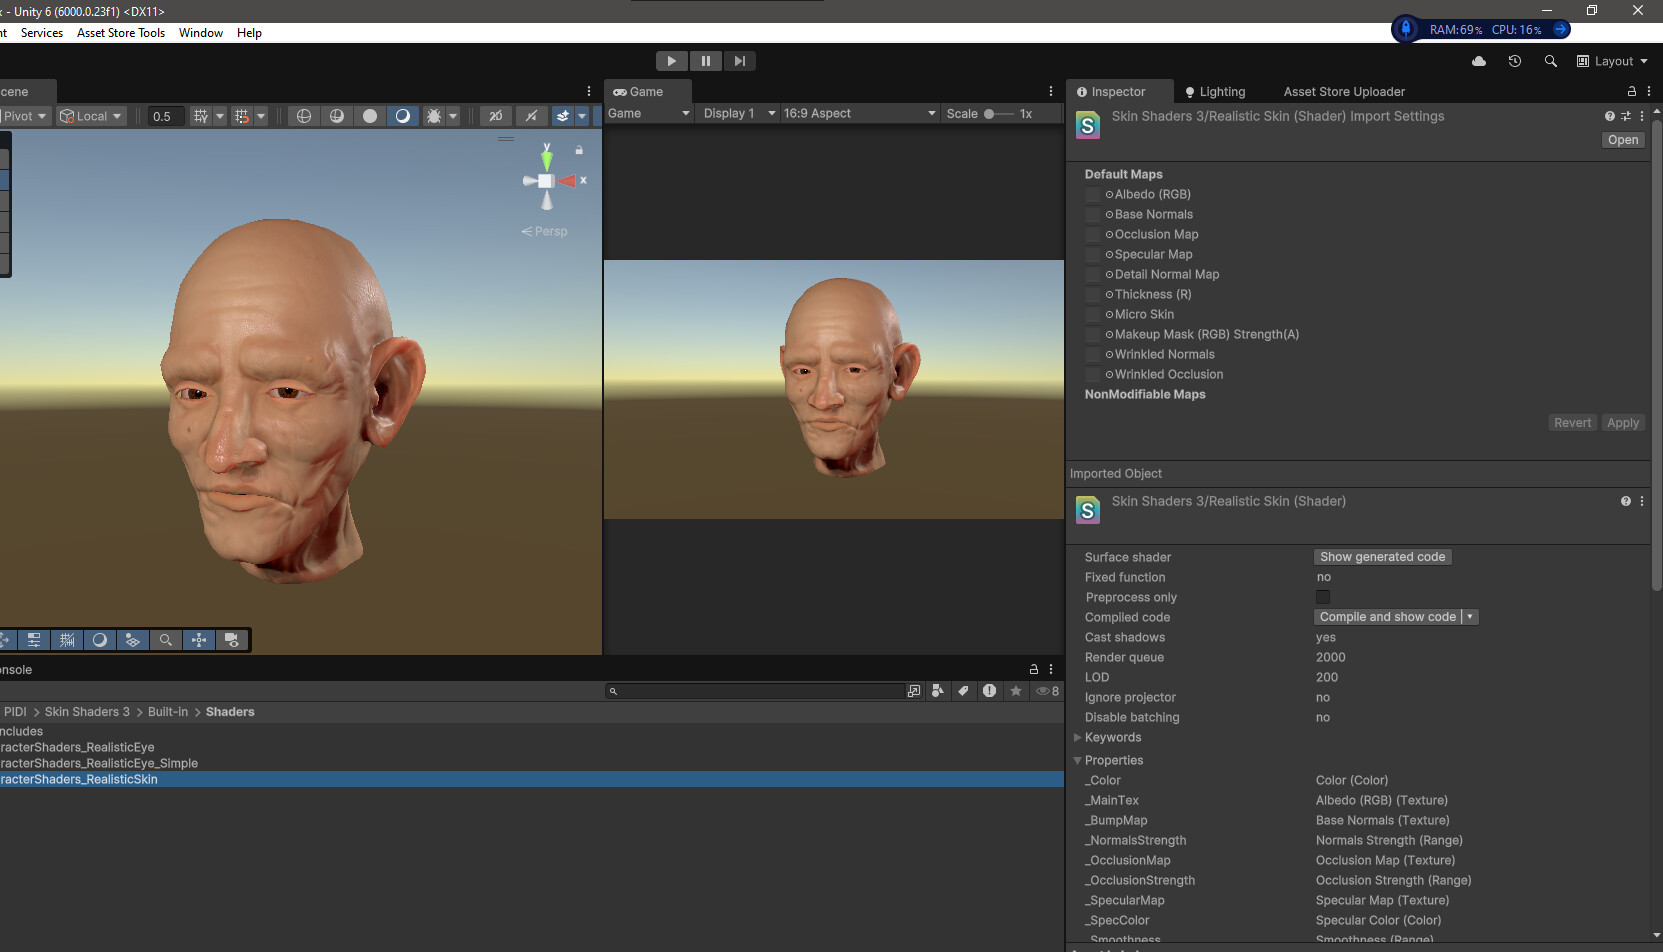Click Show generated code
The height and width of the screenshot is (952, 1663).
(x=1382, y=557)
